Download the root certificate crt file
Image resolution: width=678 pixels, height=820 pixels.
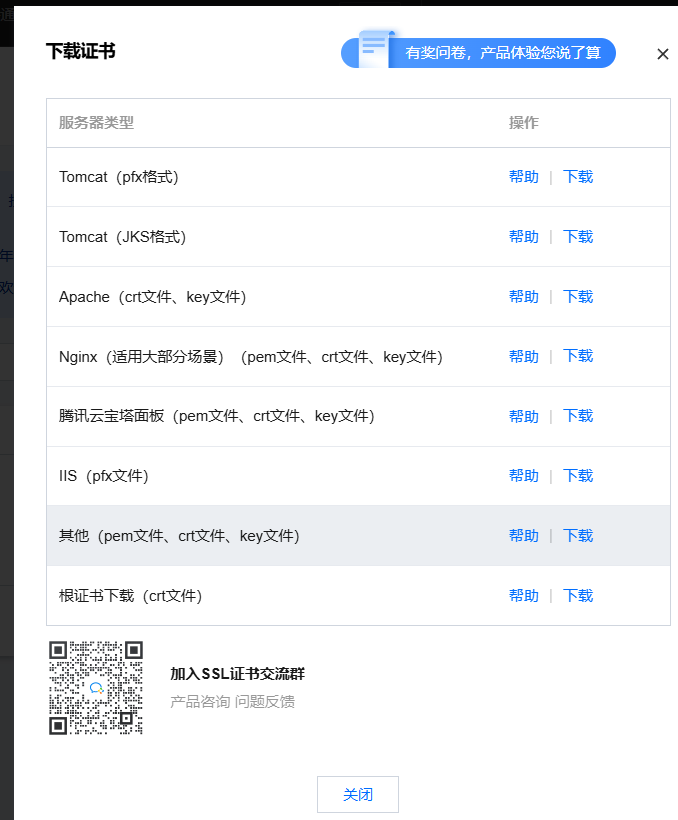[578, 596]
